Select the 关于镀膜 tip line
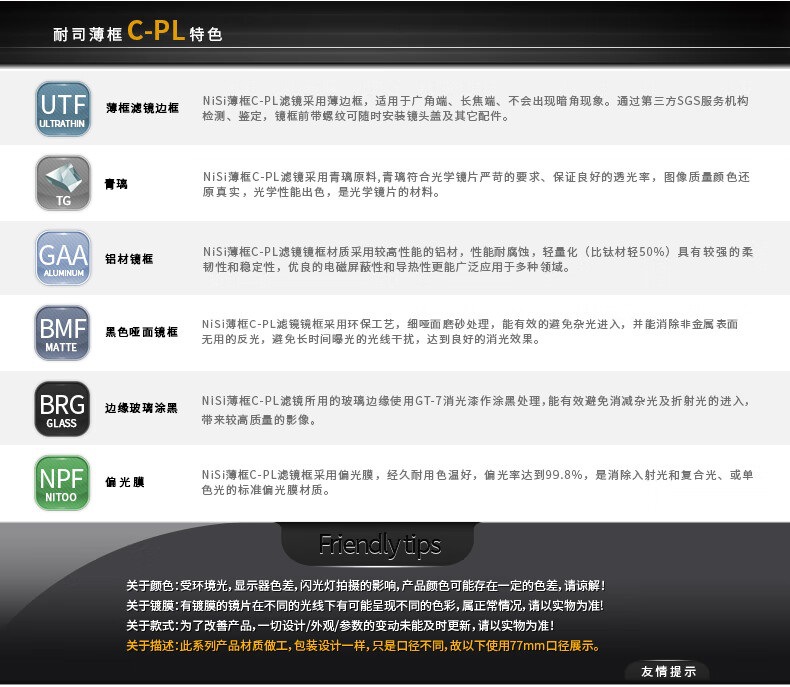Viewport: 790px width, 687px height. point(365,606)
